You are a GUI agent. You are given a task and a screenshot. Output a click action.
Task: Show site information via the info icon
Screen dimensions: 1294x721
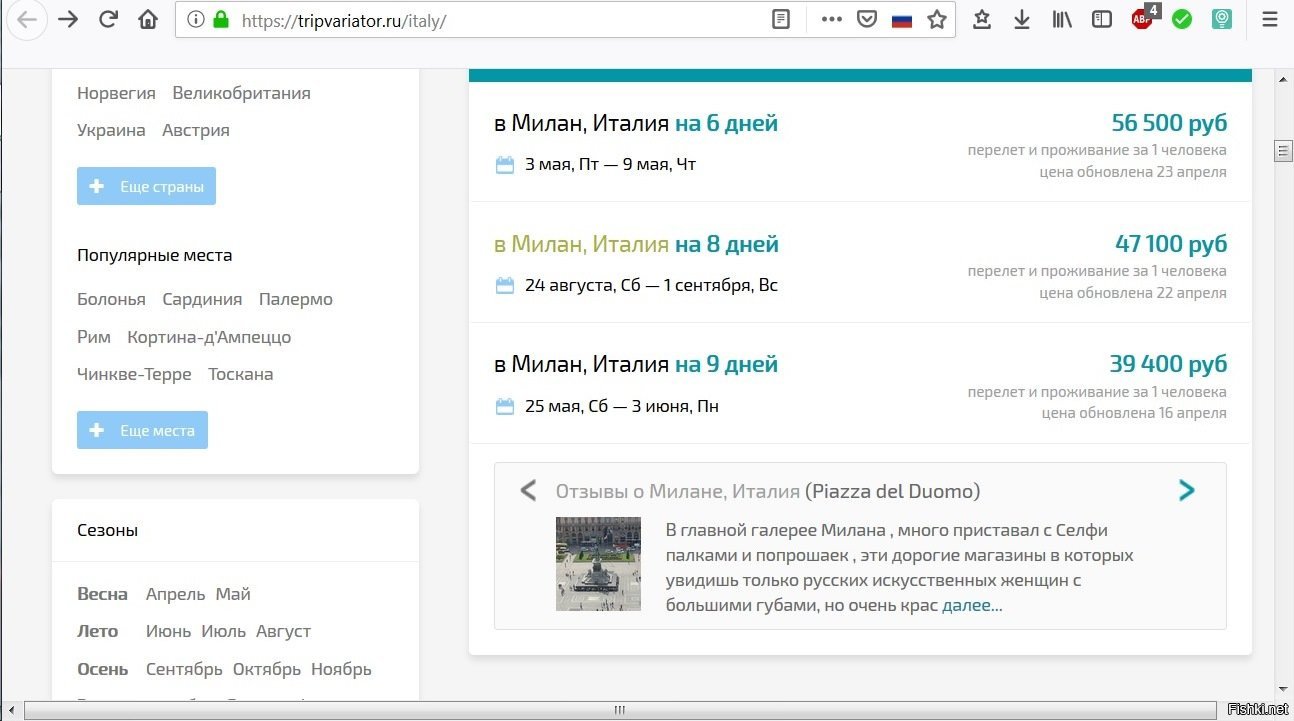click(196, 20)
